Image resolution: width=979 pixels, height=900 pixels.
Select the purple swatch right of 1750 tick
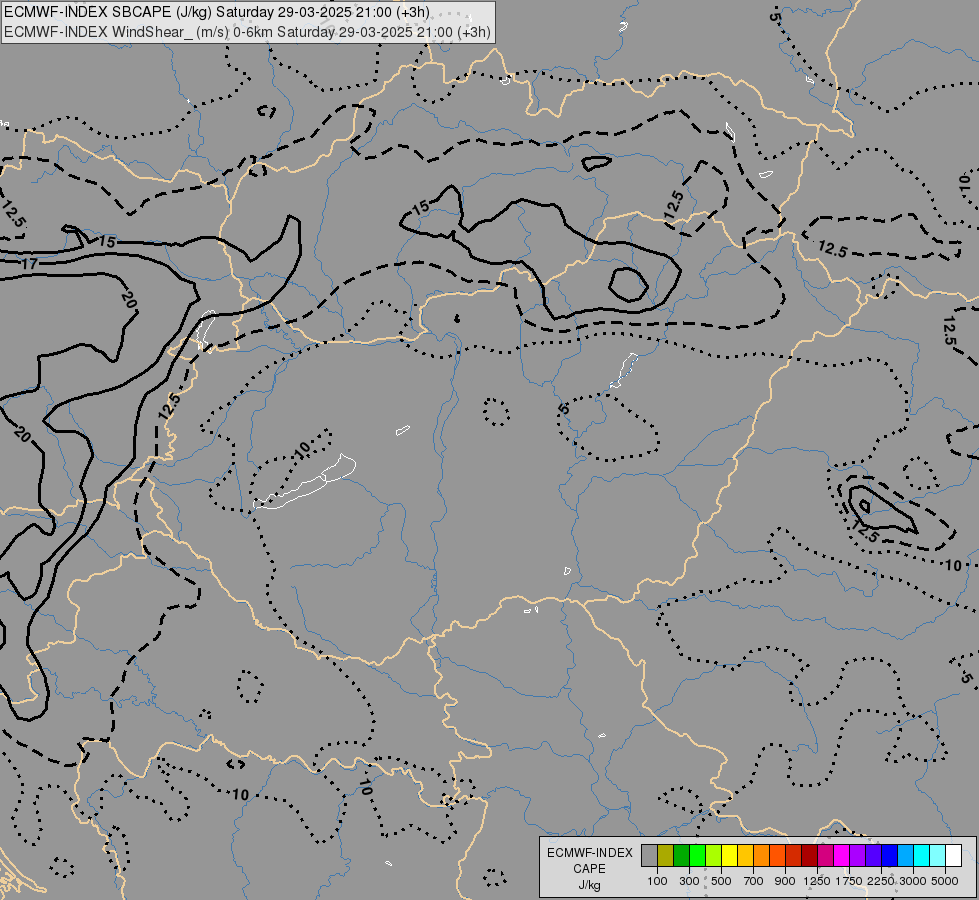pyautogui.click(x=857, y=855)
